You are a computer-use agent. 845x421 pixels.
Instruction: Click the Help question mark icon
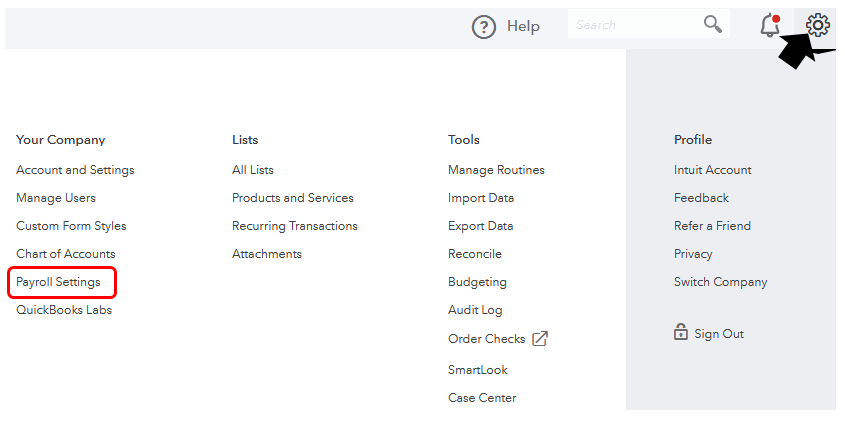[x=484, y=27]
